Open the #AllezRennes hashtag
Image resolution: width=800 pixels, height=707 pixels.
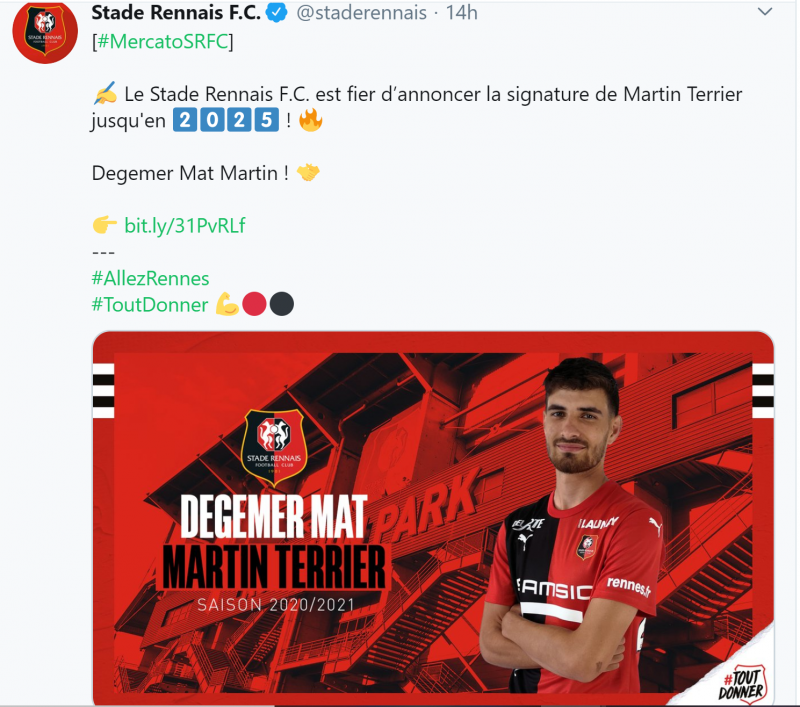coord(151,279)
